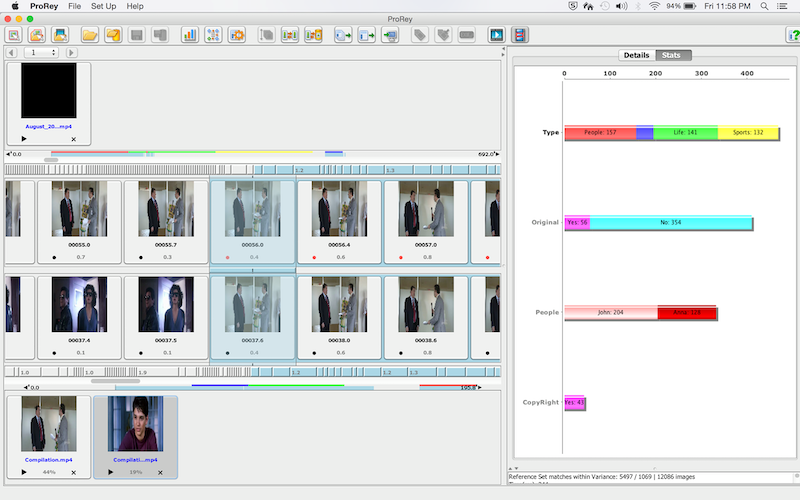The height and width of the screenshot is (500, 800).
Task: Open the August_20...mp4 file name link
Action: [48, 127]
